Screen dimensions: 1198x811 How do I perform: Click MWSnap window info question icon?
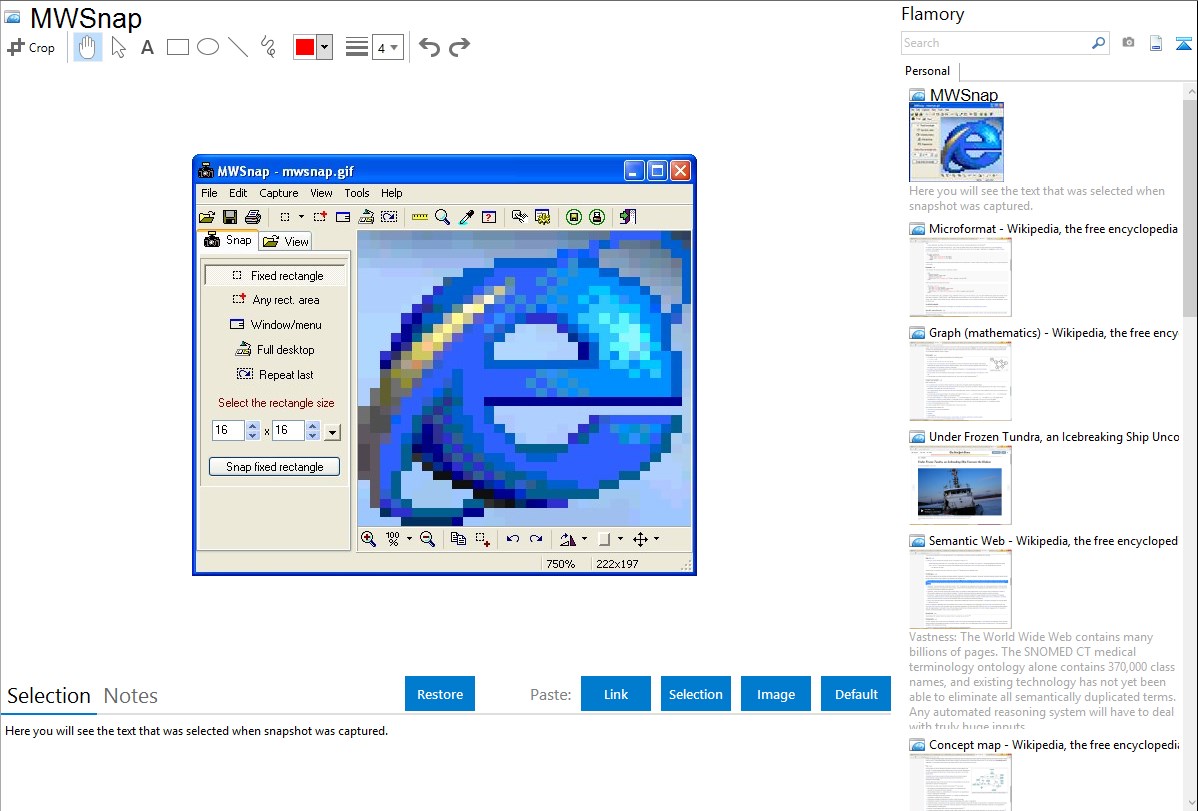(x=489, y=217)
